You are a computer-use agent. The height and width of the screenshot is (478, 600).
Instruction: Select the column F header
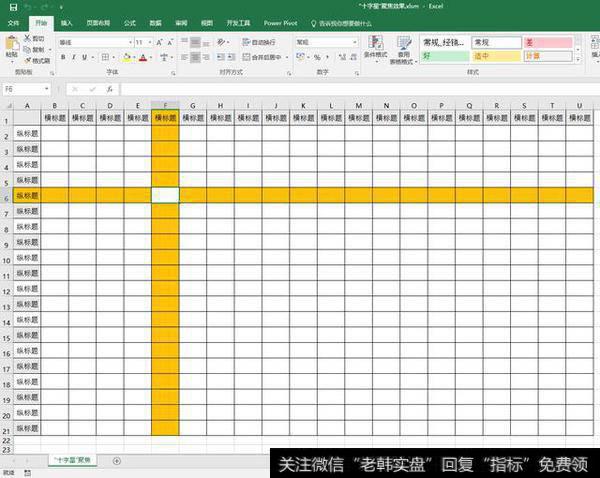[x=165, y=105]
